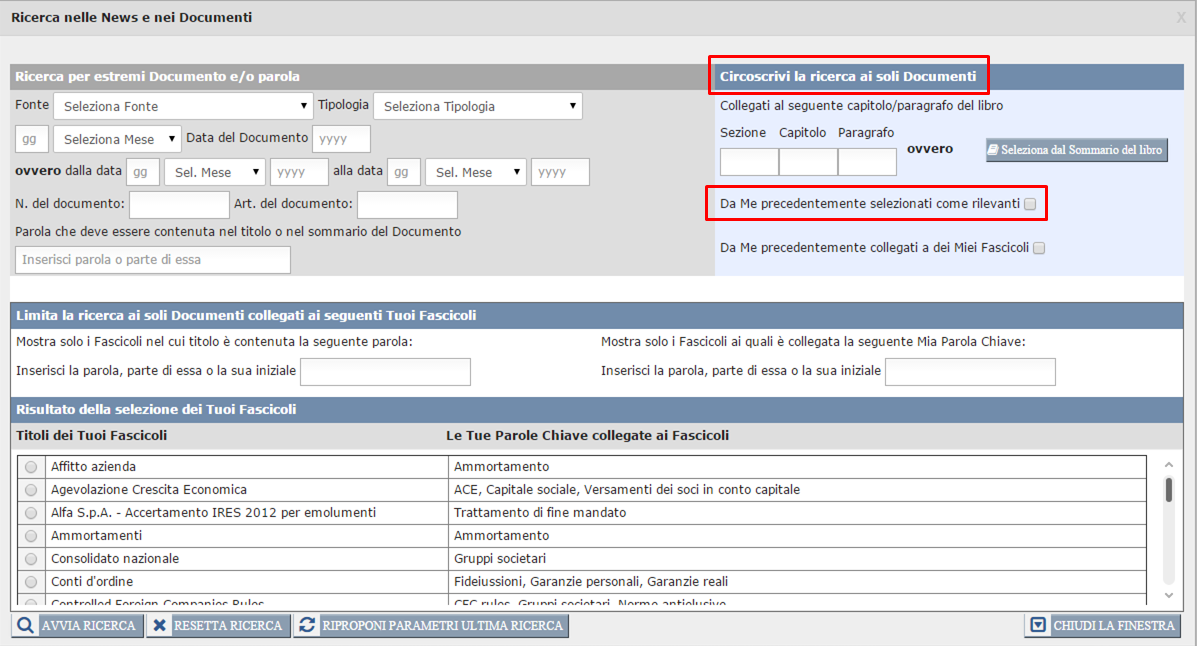Image resolution: width=1197 pixels, height=646 pixels.
Task: Open the Seleziona Mese dropdown
Action: pyautogui.click(x=117, y=139)
